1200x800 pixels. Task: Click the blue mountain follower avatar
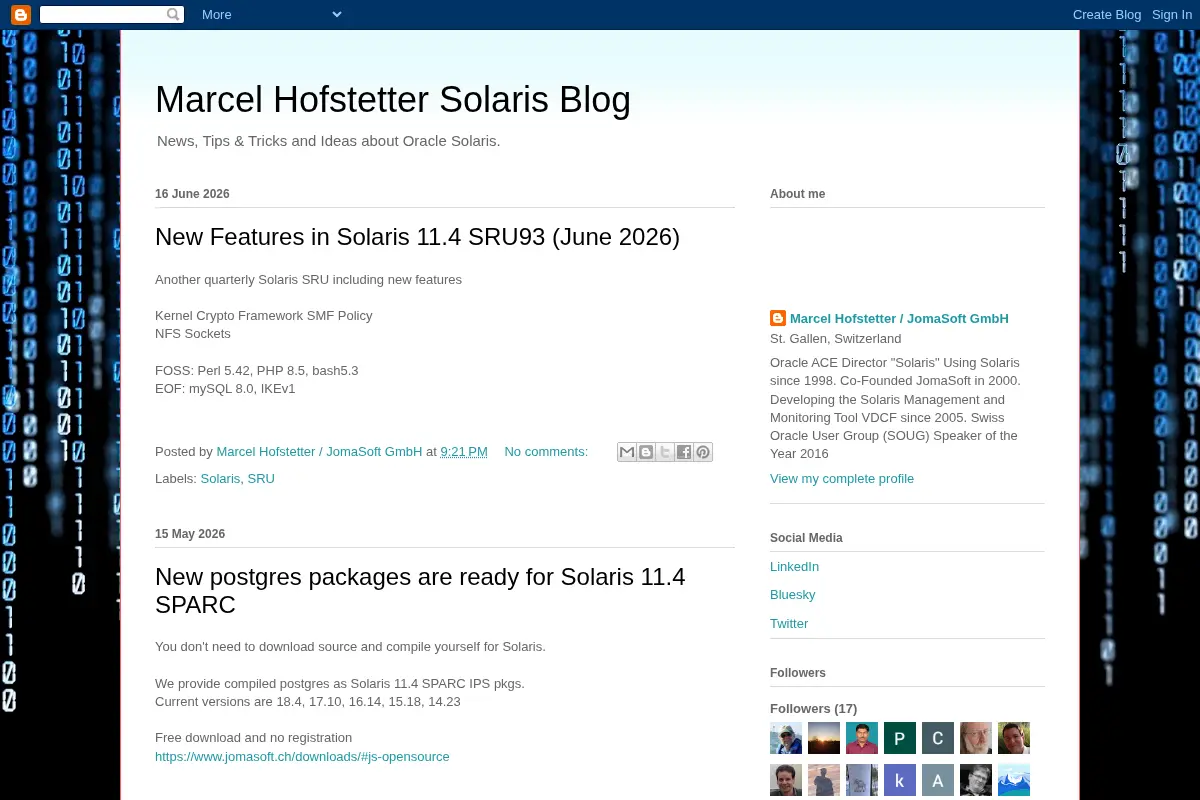pos(1014,780)
